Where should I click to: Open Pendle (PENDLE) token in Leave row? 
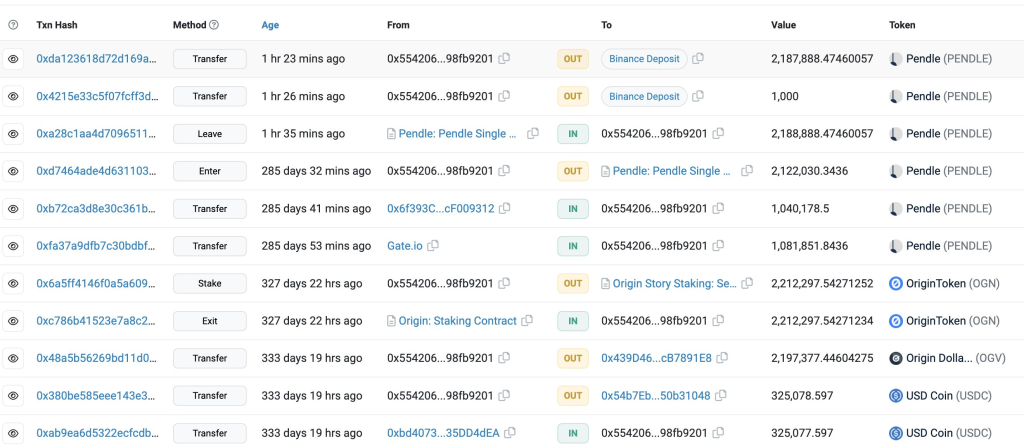[949, 134]
